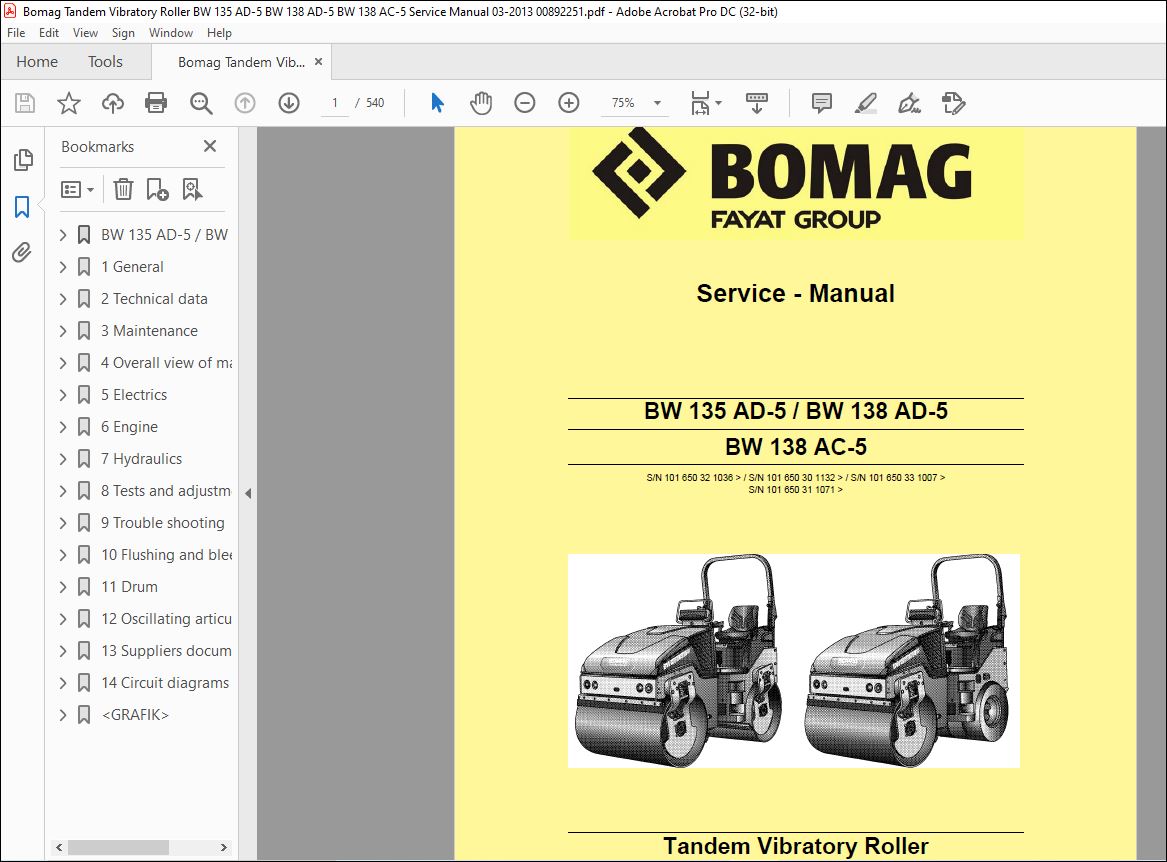This screenshot has height=862, width=1167.
Task: Open the Help menu
Action: [219, 33]
